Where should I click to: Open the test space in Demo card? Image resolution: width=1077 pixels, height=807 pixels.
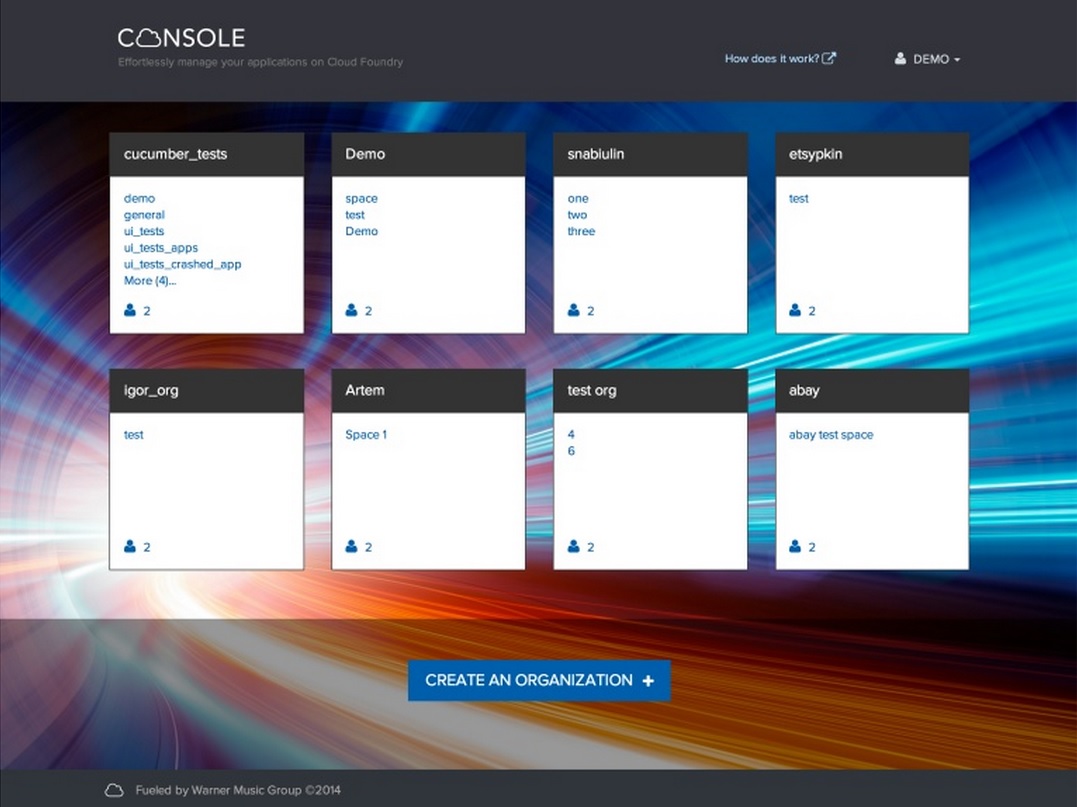355,215
